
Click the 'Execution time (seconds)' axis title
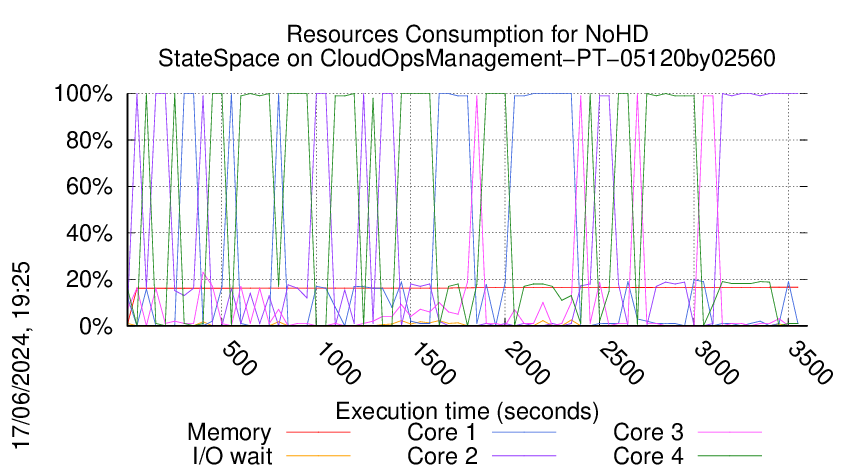[x=467, y=411]
